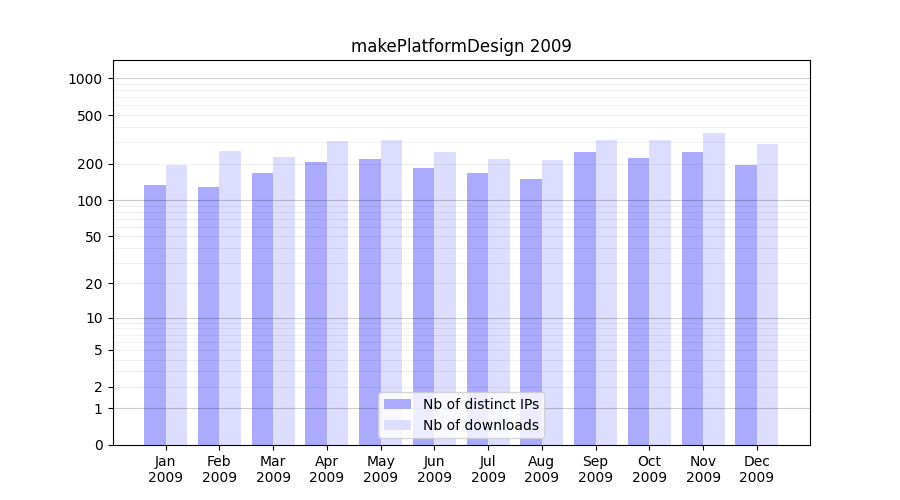Select the Aug 2009 distinct IPs bar
Image resolution: width=900 pixels, height=500 pixels.
(531, 312)
